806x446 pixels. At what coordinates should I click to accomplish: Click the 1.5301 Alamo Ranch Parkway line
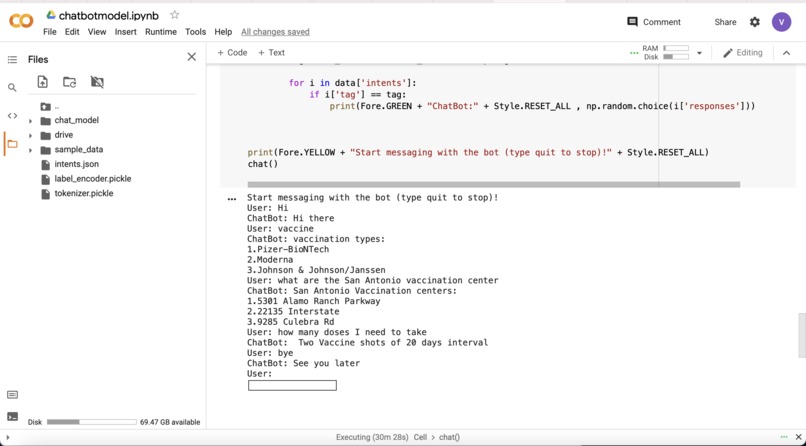[314, 301]
